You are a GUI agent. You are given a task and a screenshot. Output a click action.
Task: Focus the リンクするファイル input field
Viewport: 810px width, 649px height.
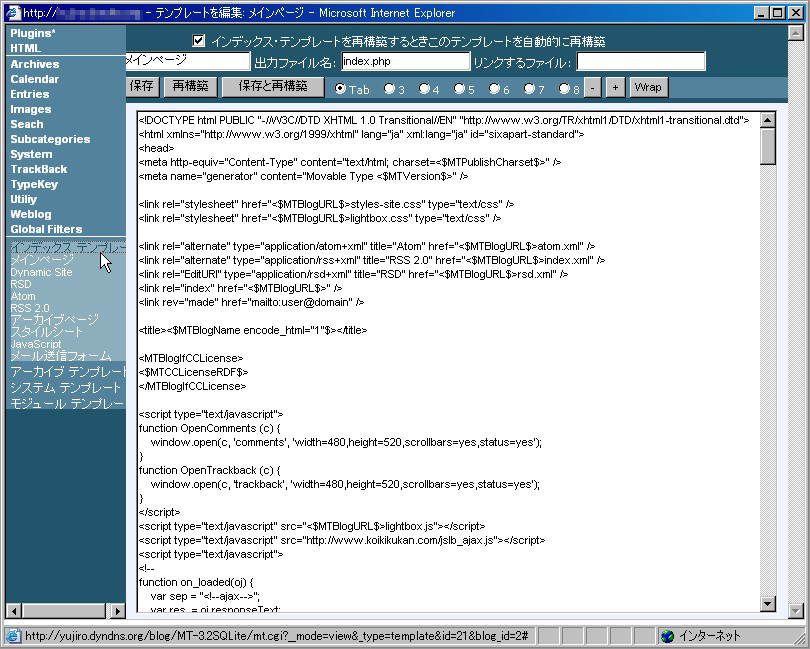coord(641,61)
